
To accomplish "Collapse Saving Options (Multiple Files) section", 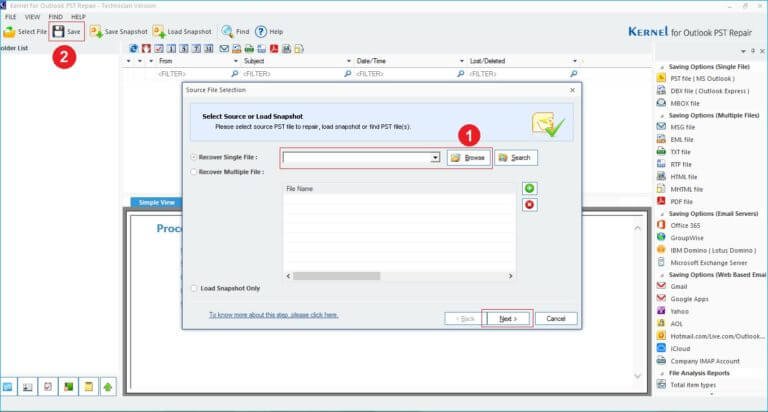I will point(662,116).
